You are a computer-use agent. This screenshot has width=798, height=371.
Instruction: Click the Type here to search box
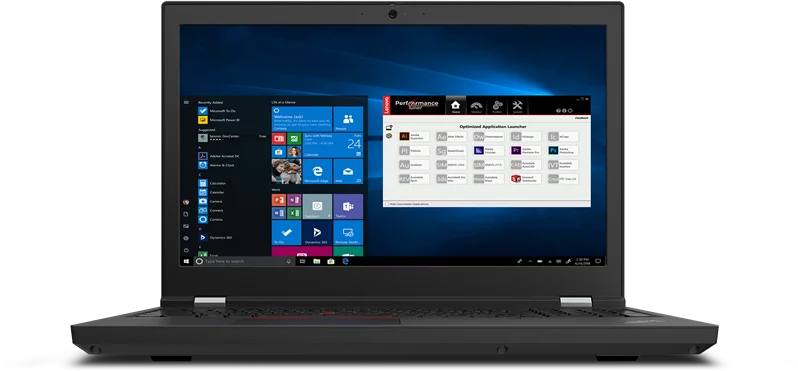point(244,261)
